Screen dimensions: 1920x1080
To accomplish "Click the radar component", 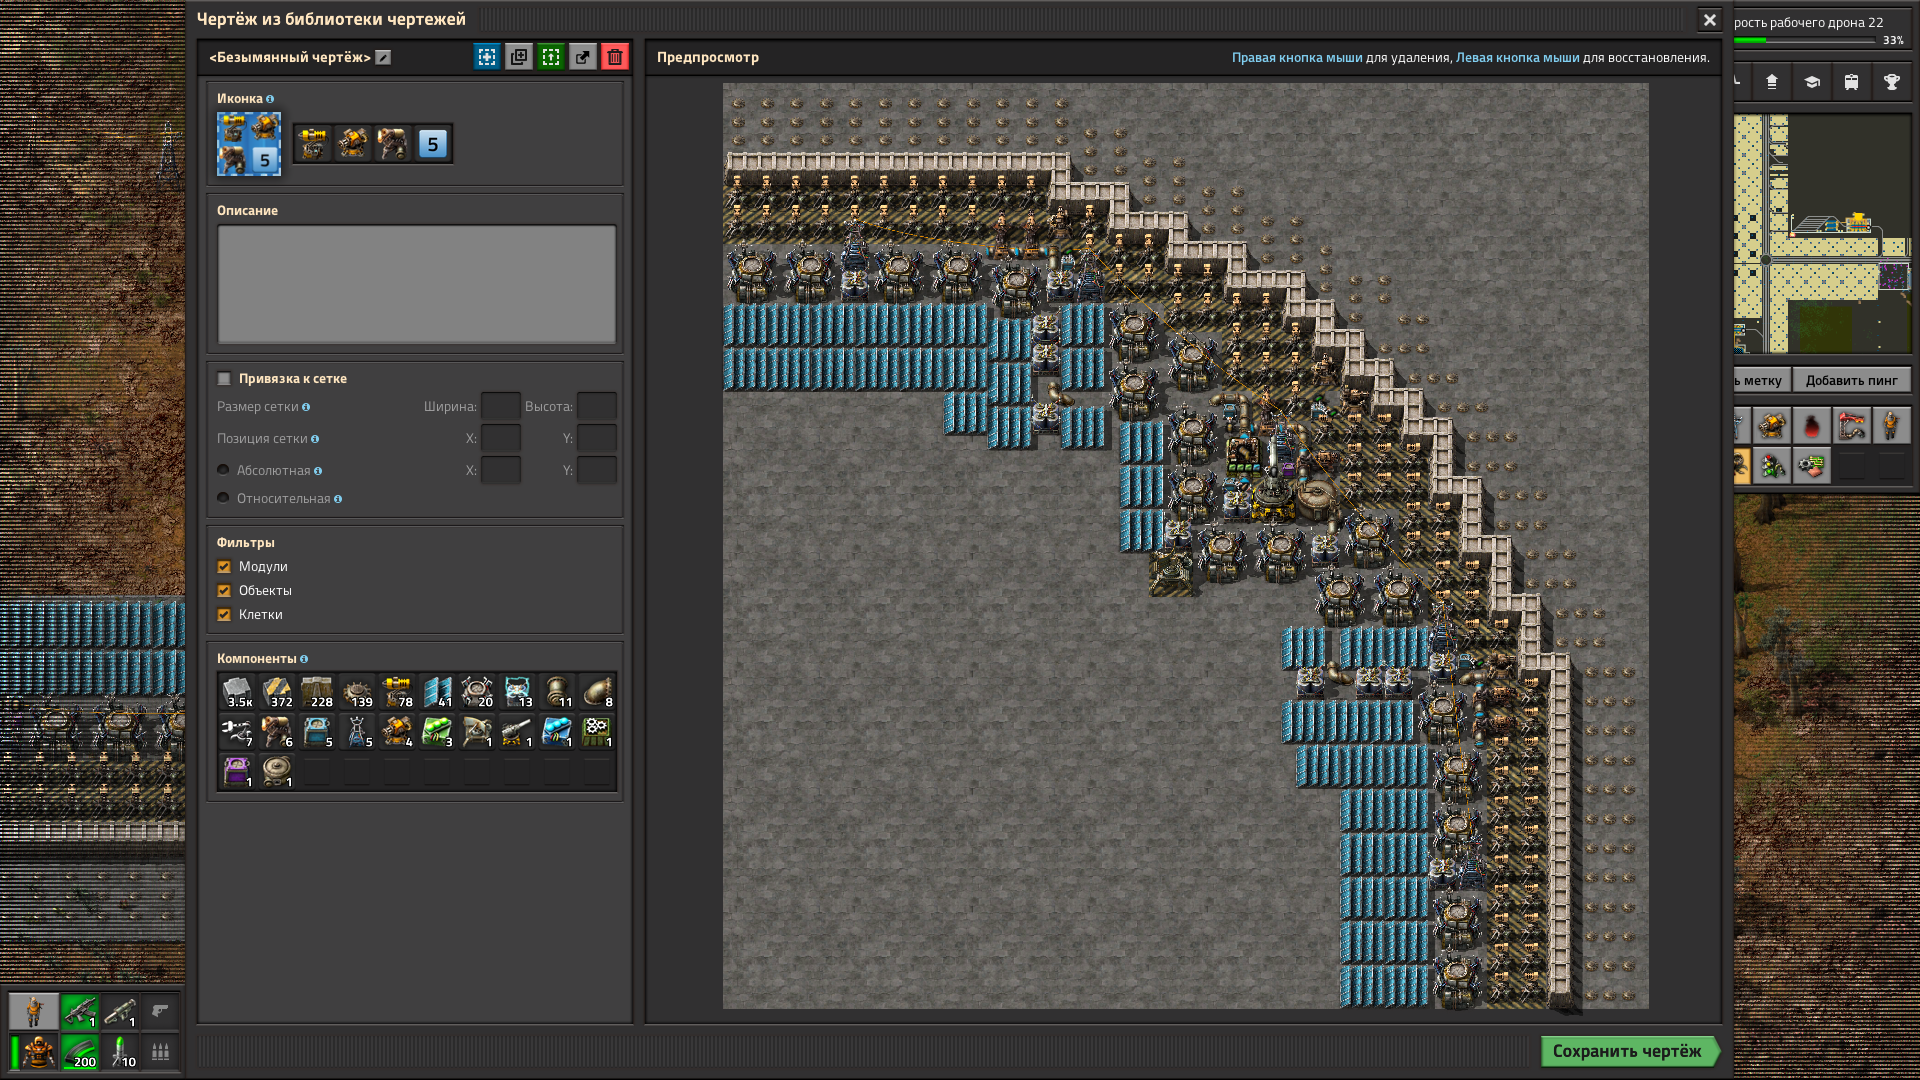I will coord(477,732).
